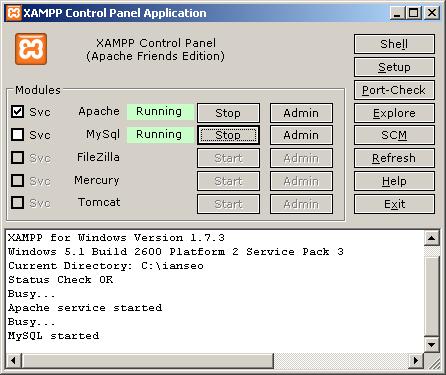This screenshot has width=446, height=375.
Task: Click horizontal scrollbar left arrow
Action: pyautogui.click(x=13, y=361)
